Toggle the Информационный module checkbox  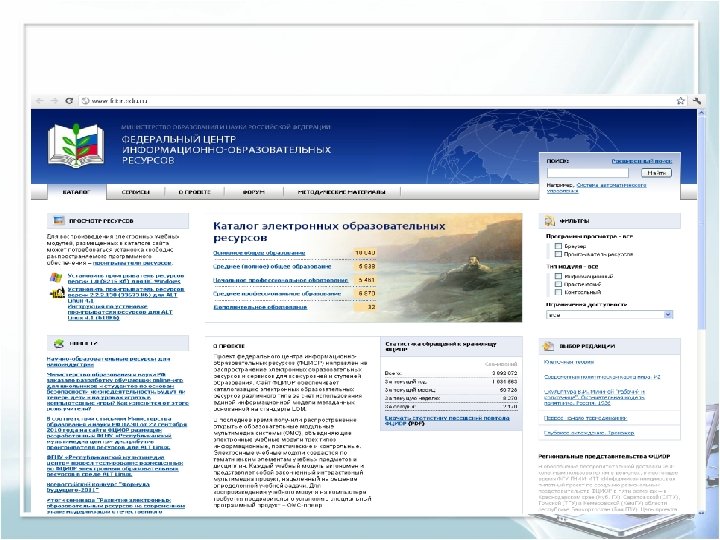tap(558, 276)
